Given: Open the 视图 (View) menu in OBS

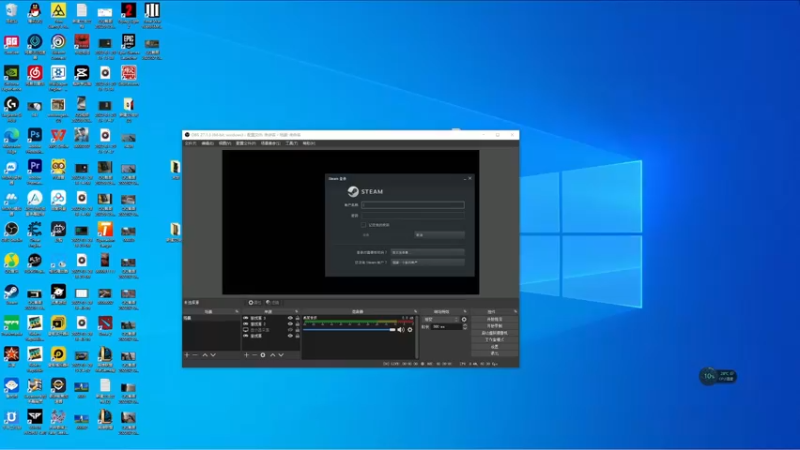Looking at the screenshot, I should point(225,143).
